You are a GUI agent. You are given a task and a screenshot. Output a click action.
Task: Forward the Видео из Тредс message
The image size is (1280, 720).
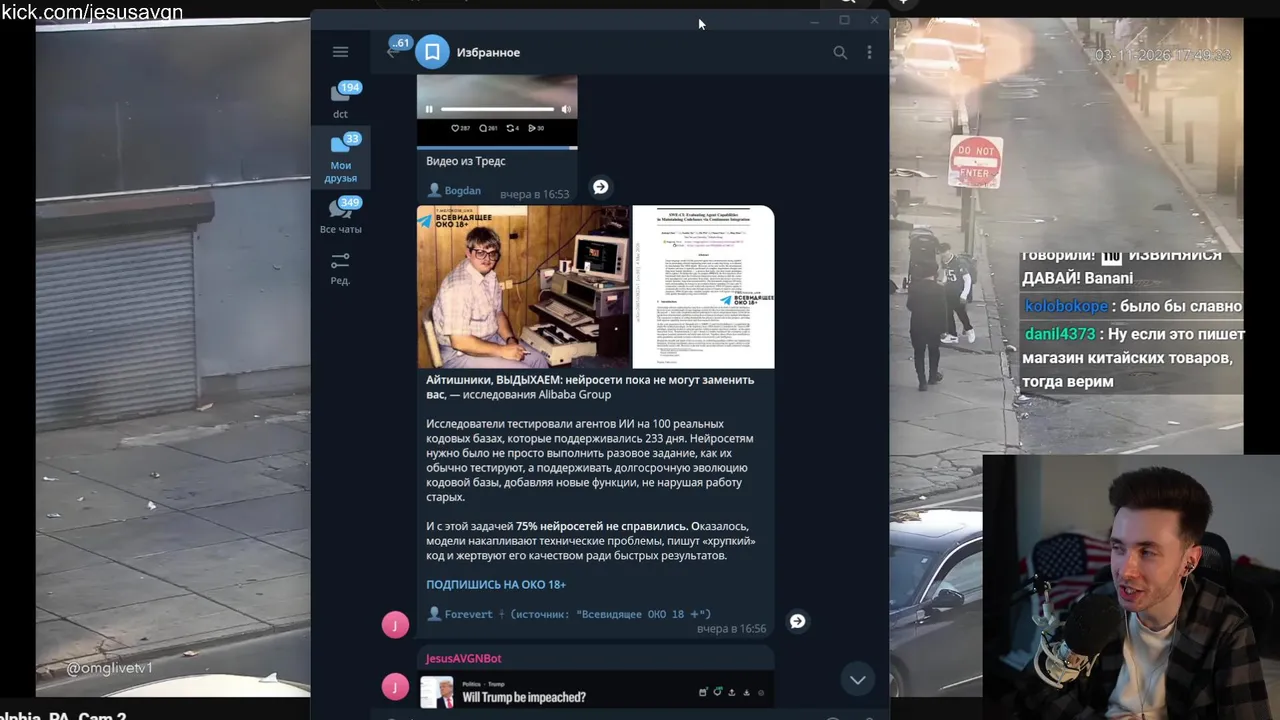(x=600, y=187)
